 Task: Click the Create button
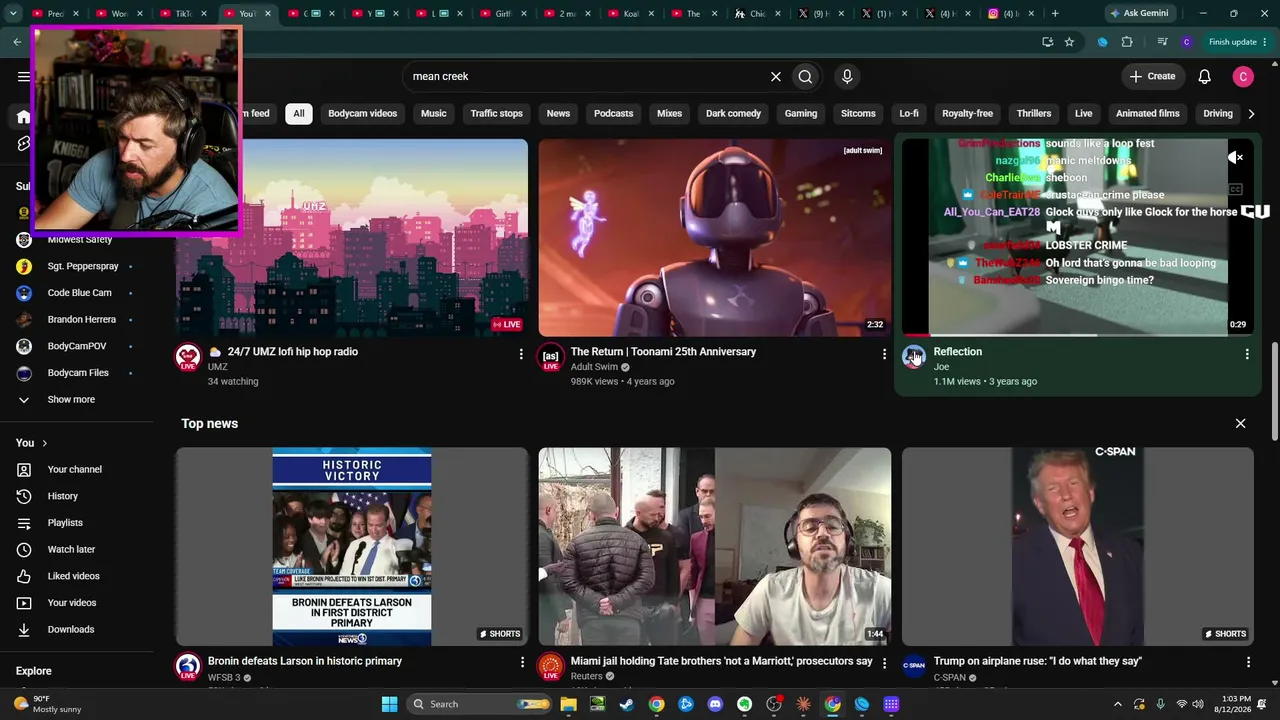click(1152, 76)
